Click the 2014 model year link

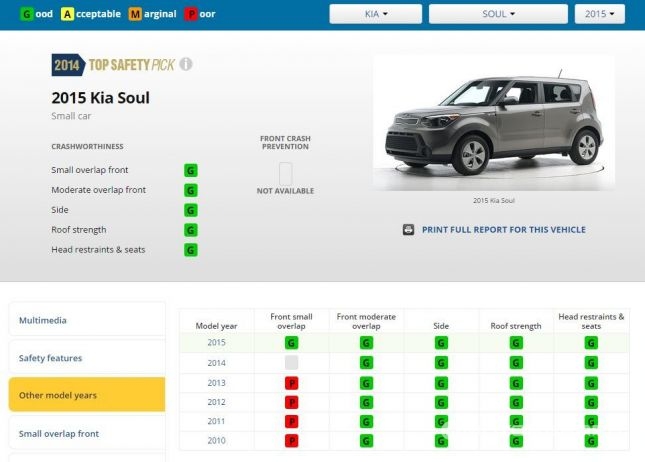click(216, 363)
